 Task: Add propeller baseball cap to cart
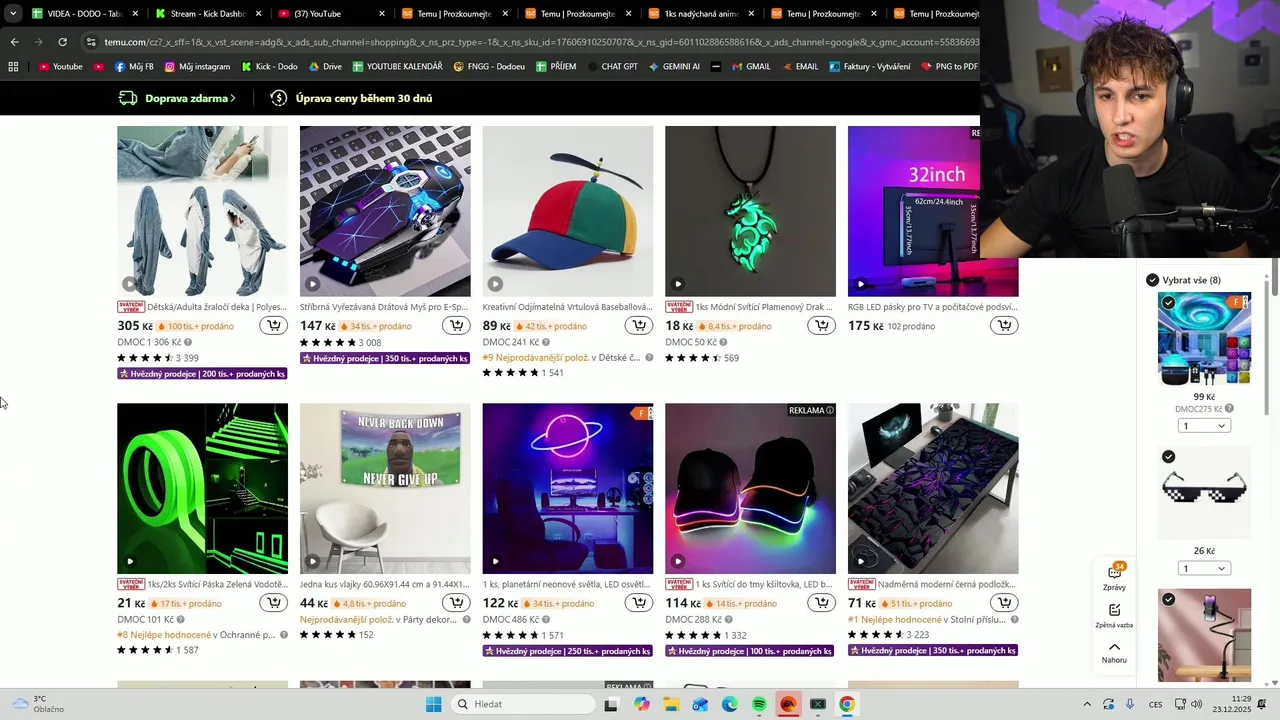point(639,326)
